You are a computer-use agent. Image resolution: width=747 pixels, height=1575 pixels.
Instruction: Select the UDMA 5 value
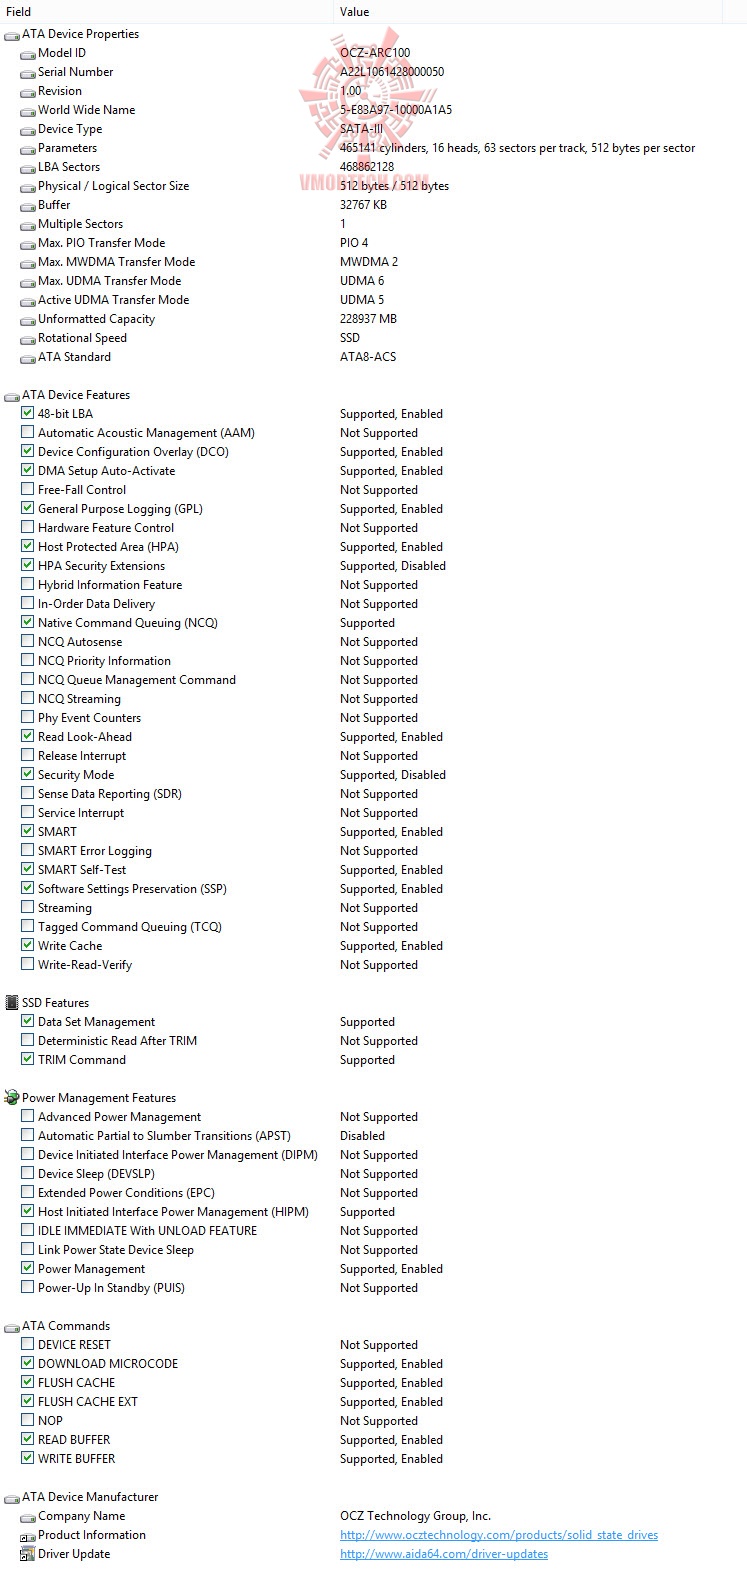362,300
